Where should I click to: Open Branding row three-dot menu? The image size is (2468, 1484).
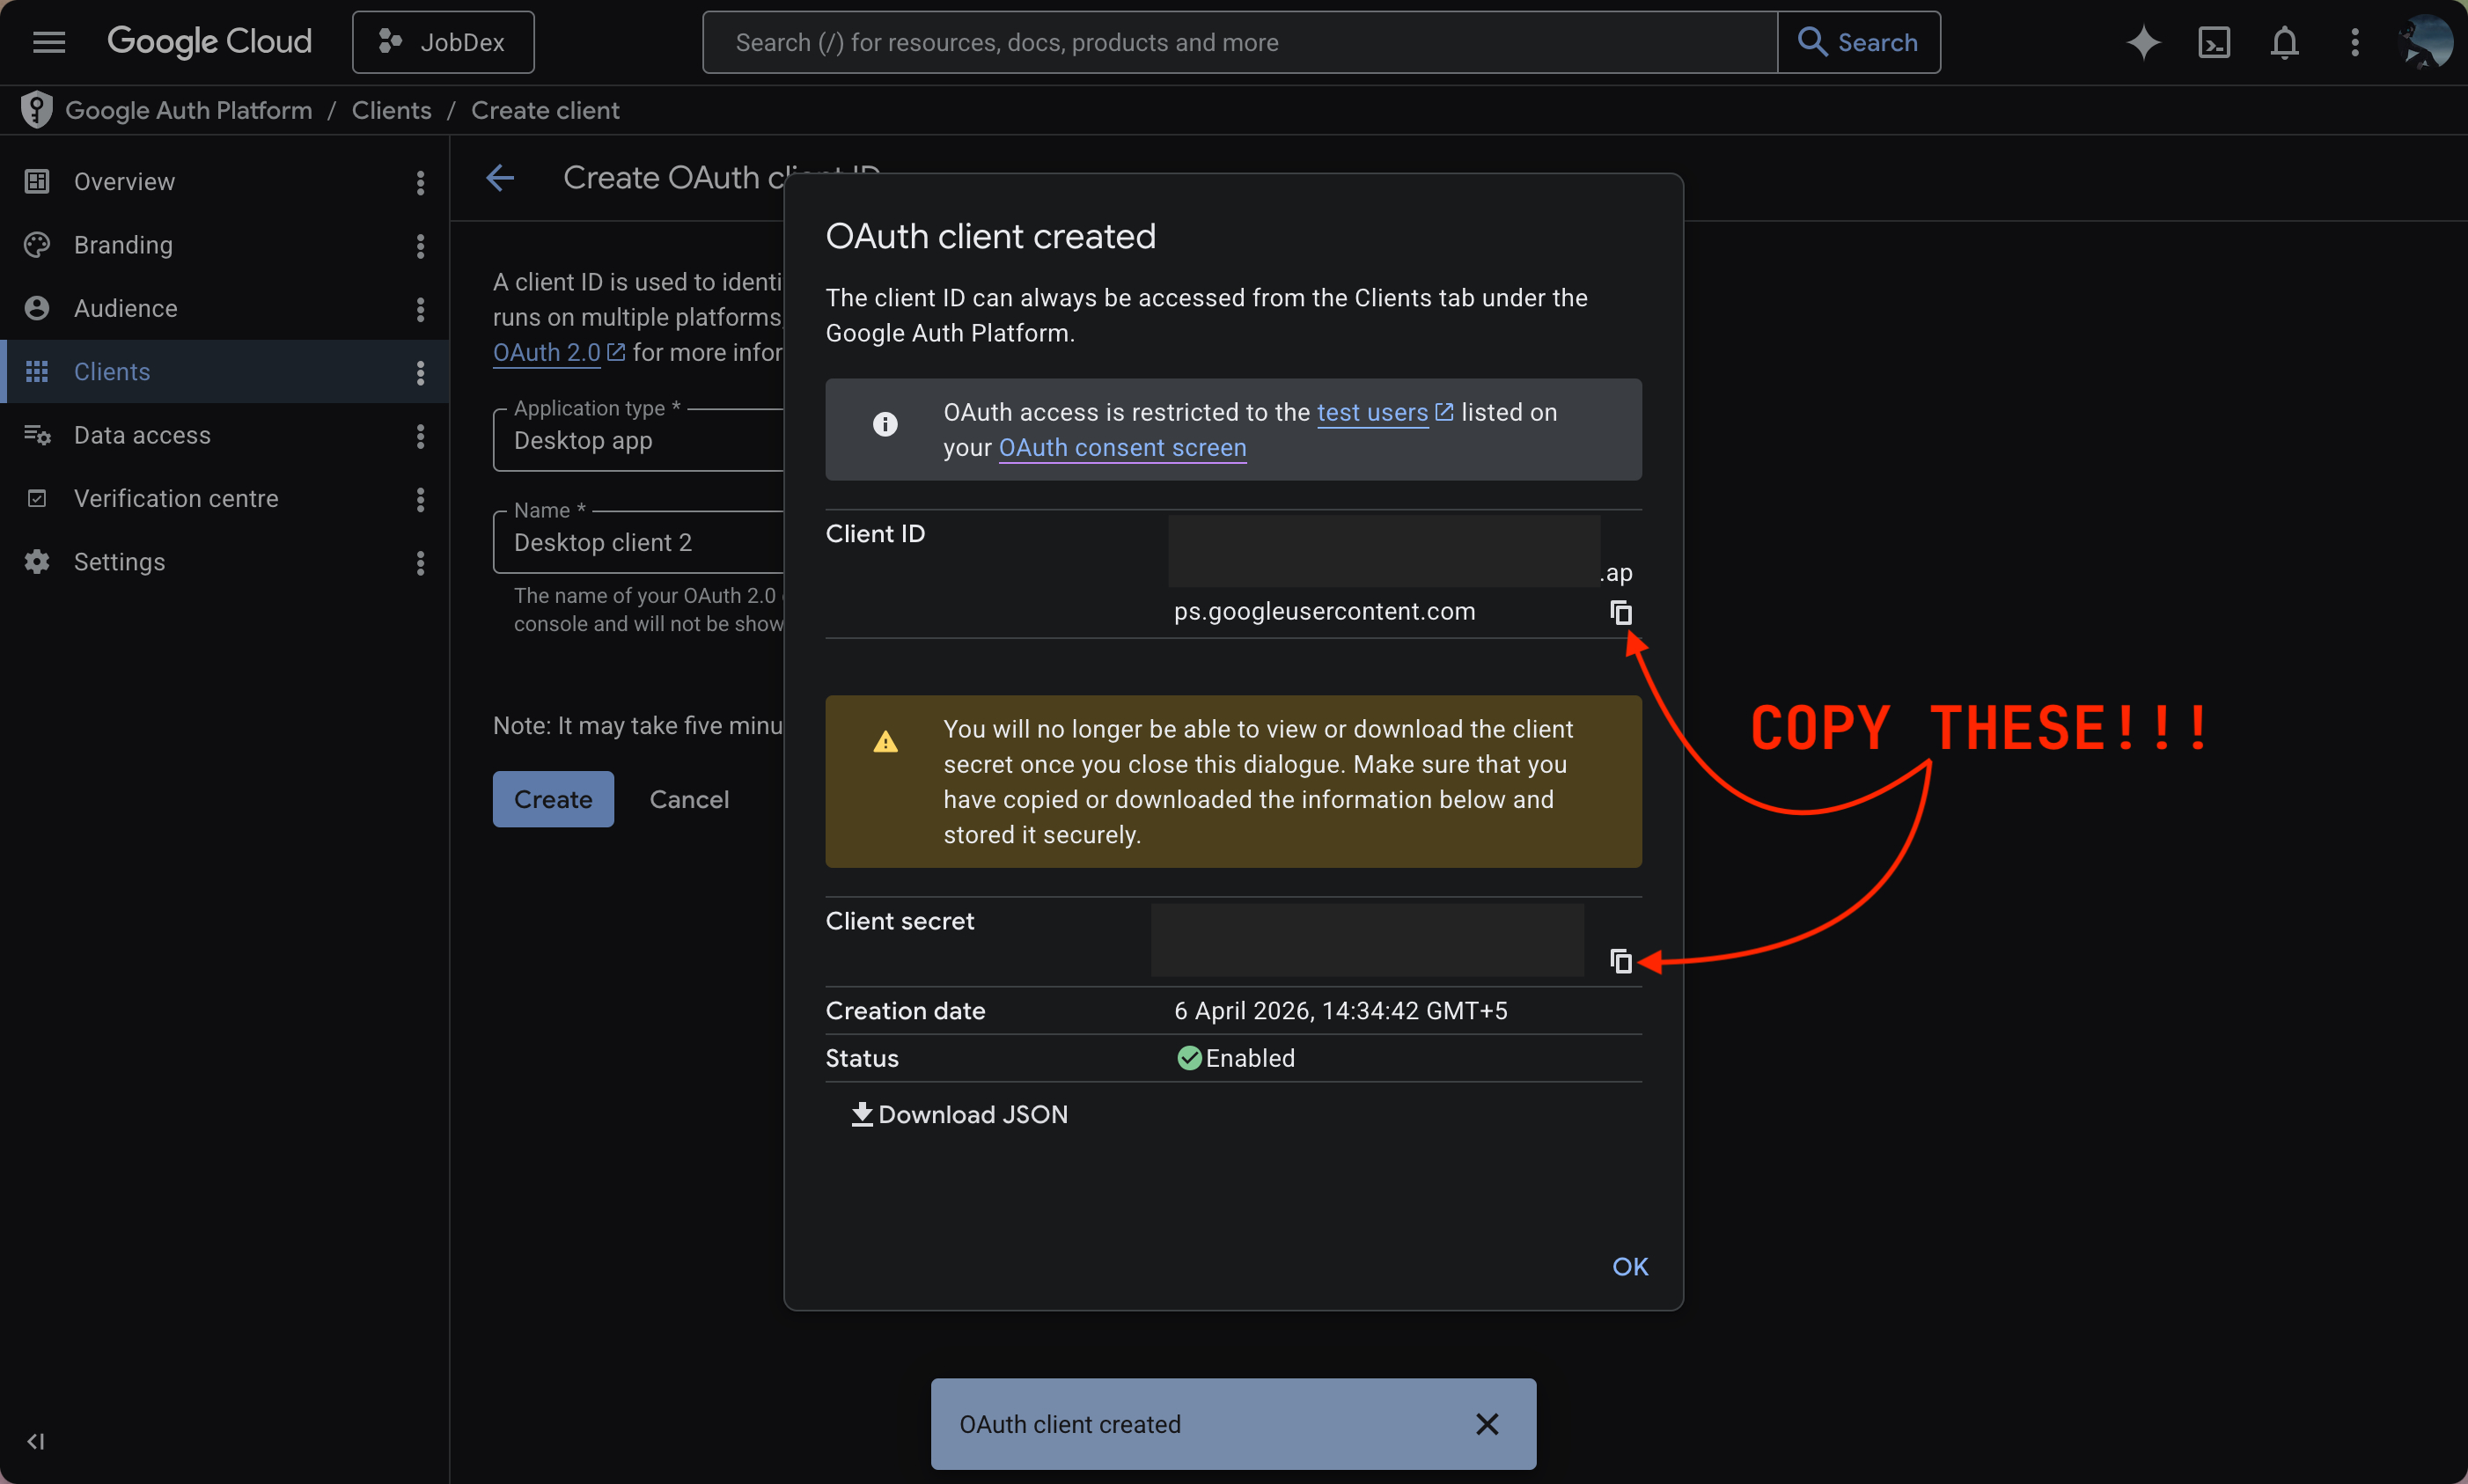click(x=420, y=246)
